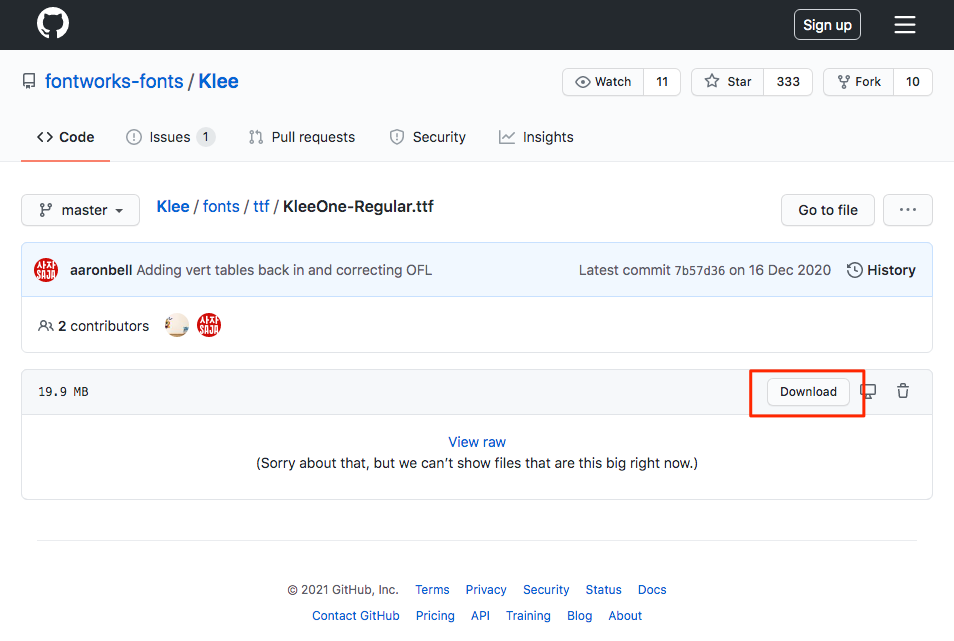This screenshot has width=954, height=641.
Task: Open the aaronbell author link
Action: coord(101,270)
